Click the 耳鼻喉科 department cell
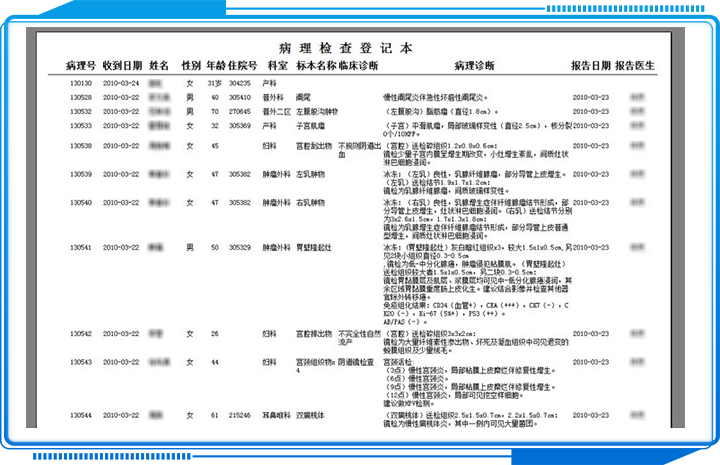The height and width of the screenshot is (465, 720). (x=275, y=414)
